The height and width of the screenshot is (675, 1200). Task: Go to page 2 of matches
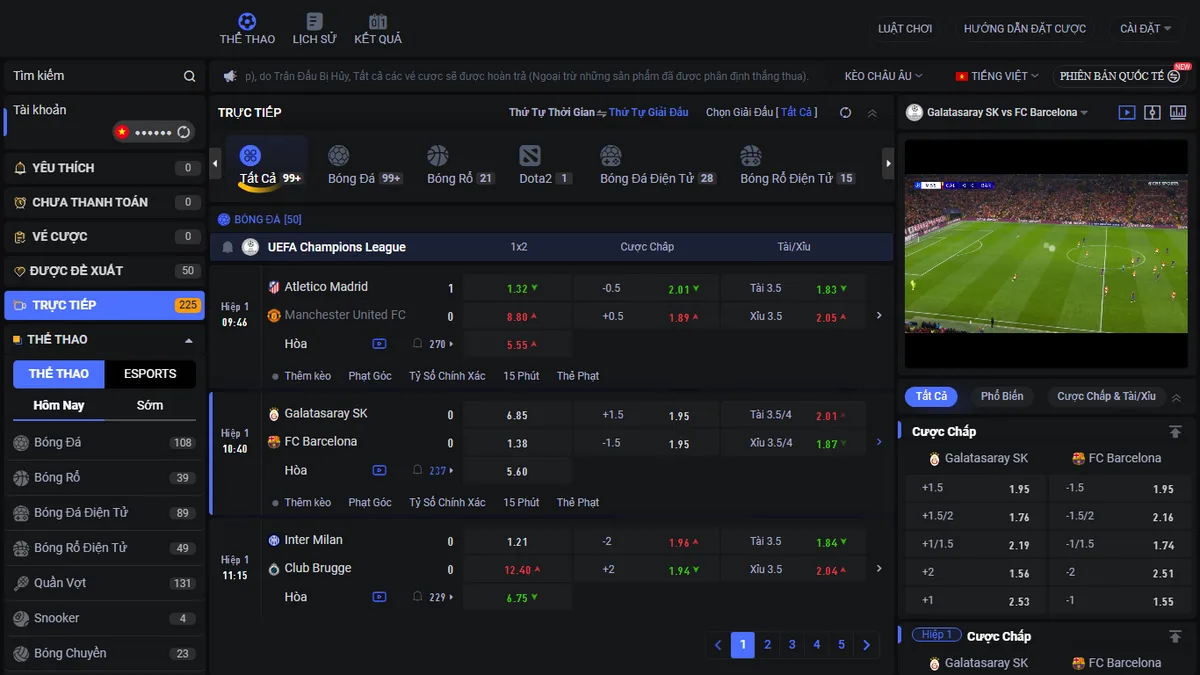767,645
